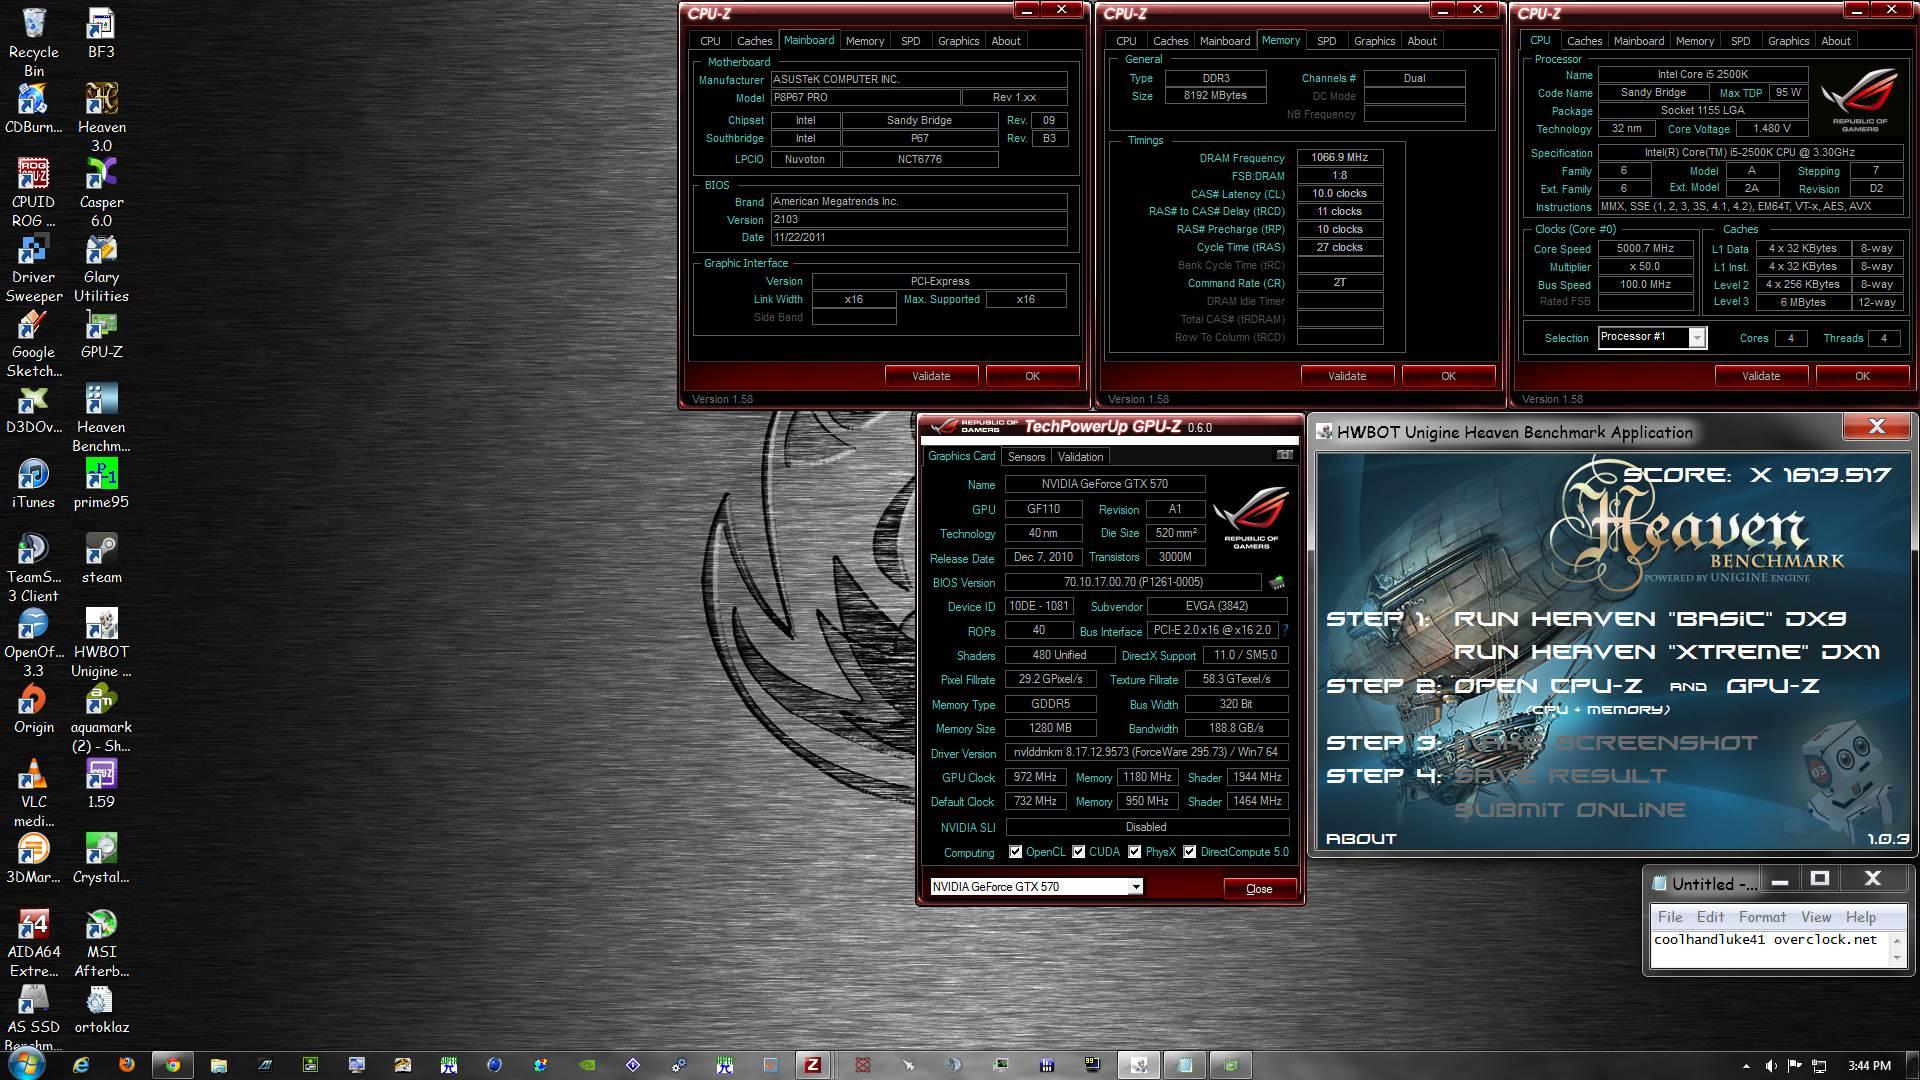Launch GPU-Z desktop shortcut
This screenshot has width=1920, height=1080.
[101, 333]
